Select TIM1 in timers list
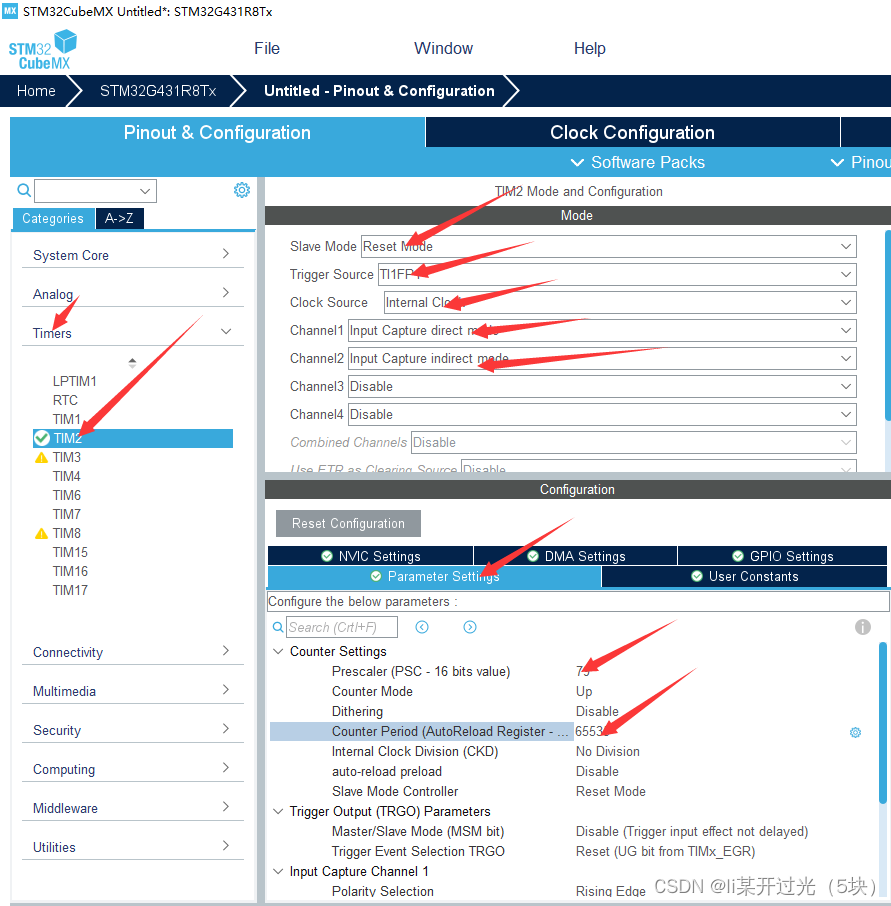 66,419
